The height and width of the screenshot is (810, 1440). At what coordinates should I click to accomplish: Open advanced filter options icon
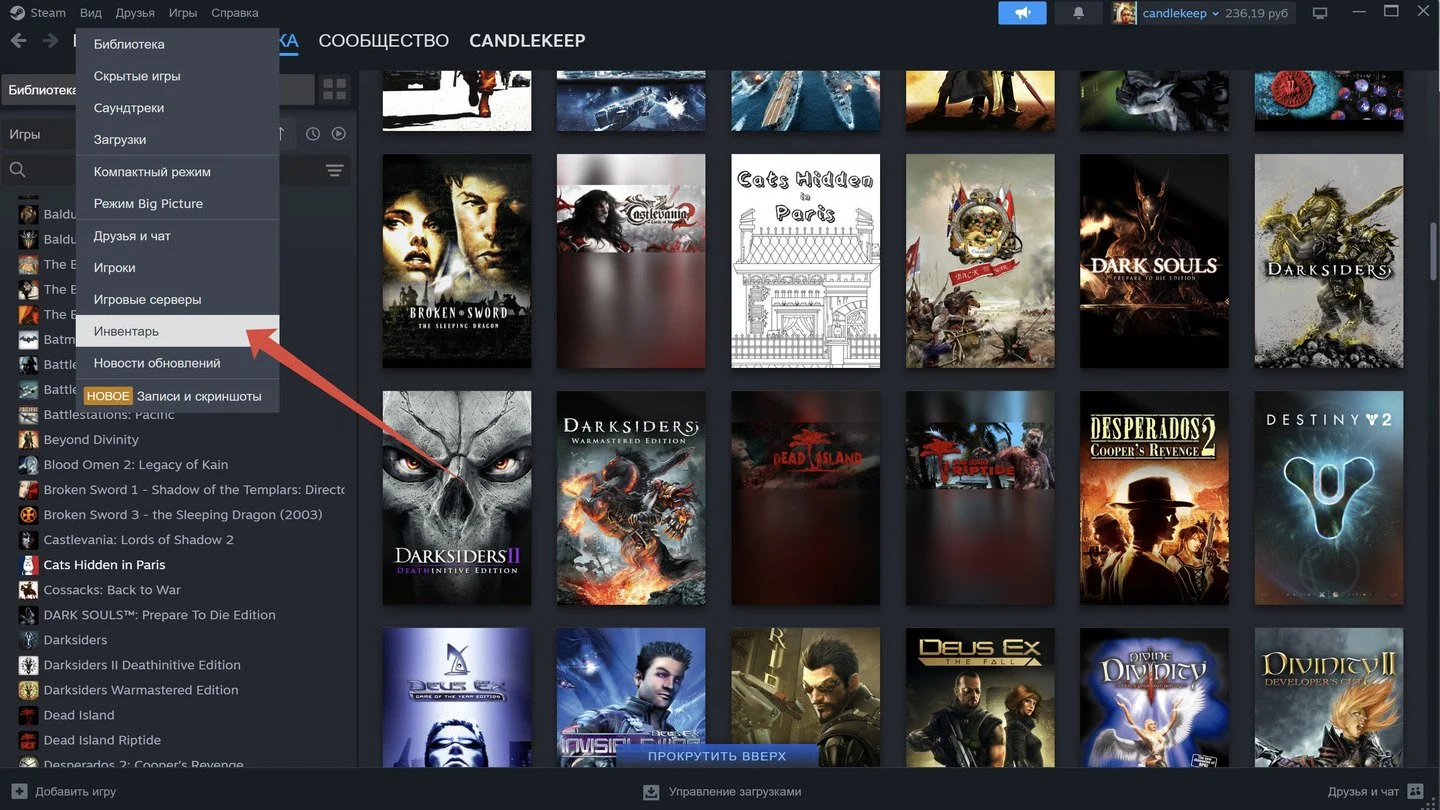point(334,170)
